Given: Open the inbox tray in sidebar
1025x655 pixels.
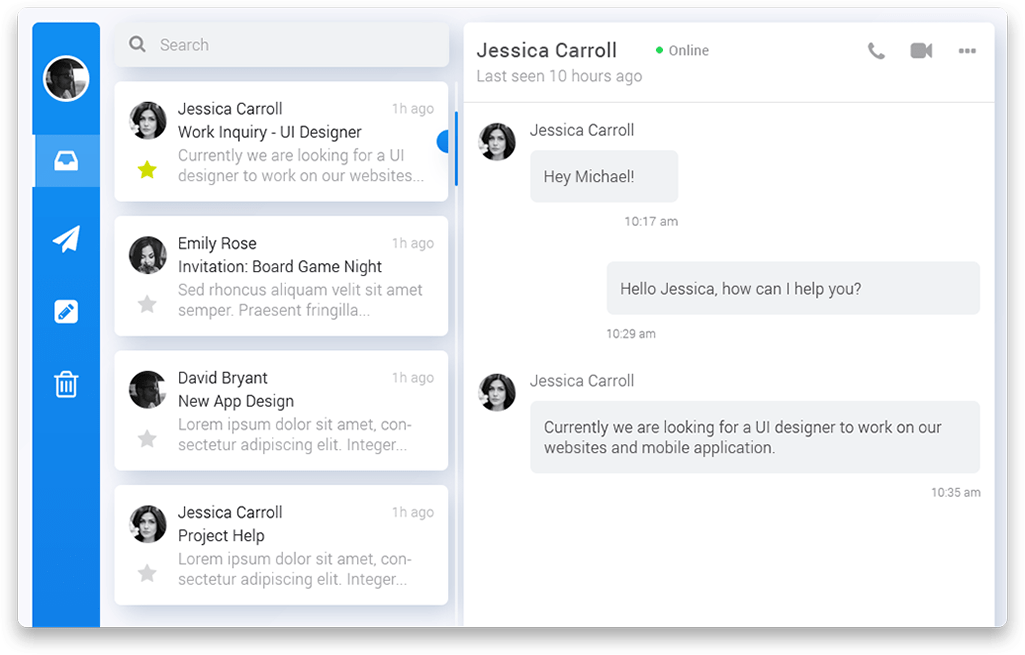Looking at the screenshot, I should point(66,161).
